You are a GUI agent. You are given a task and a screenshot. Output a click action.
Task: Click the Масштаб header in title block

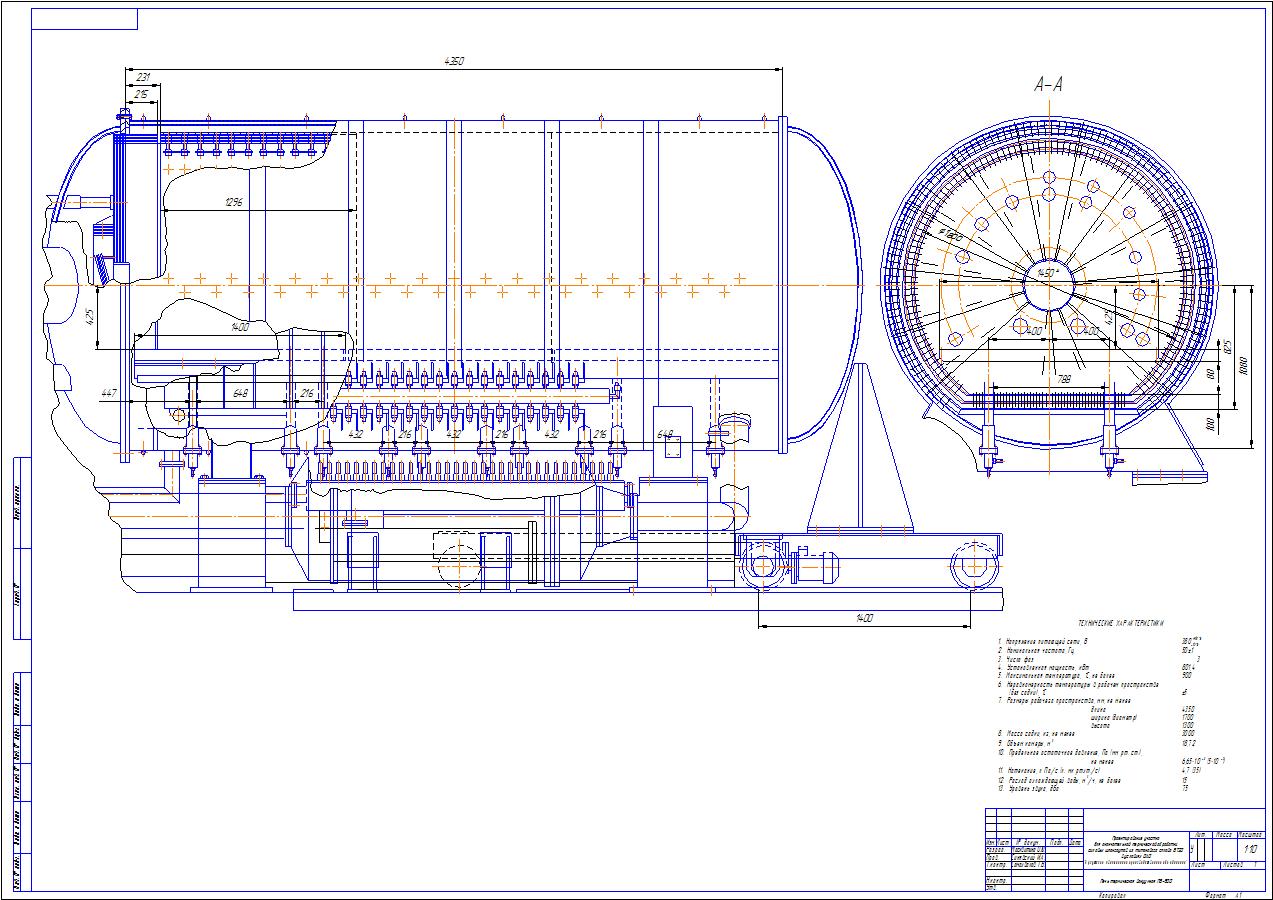[1251, 833]
